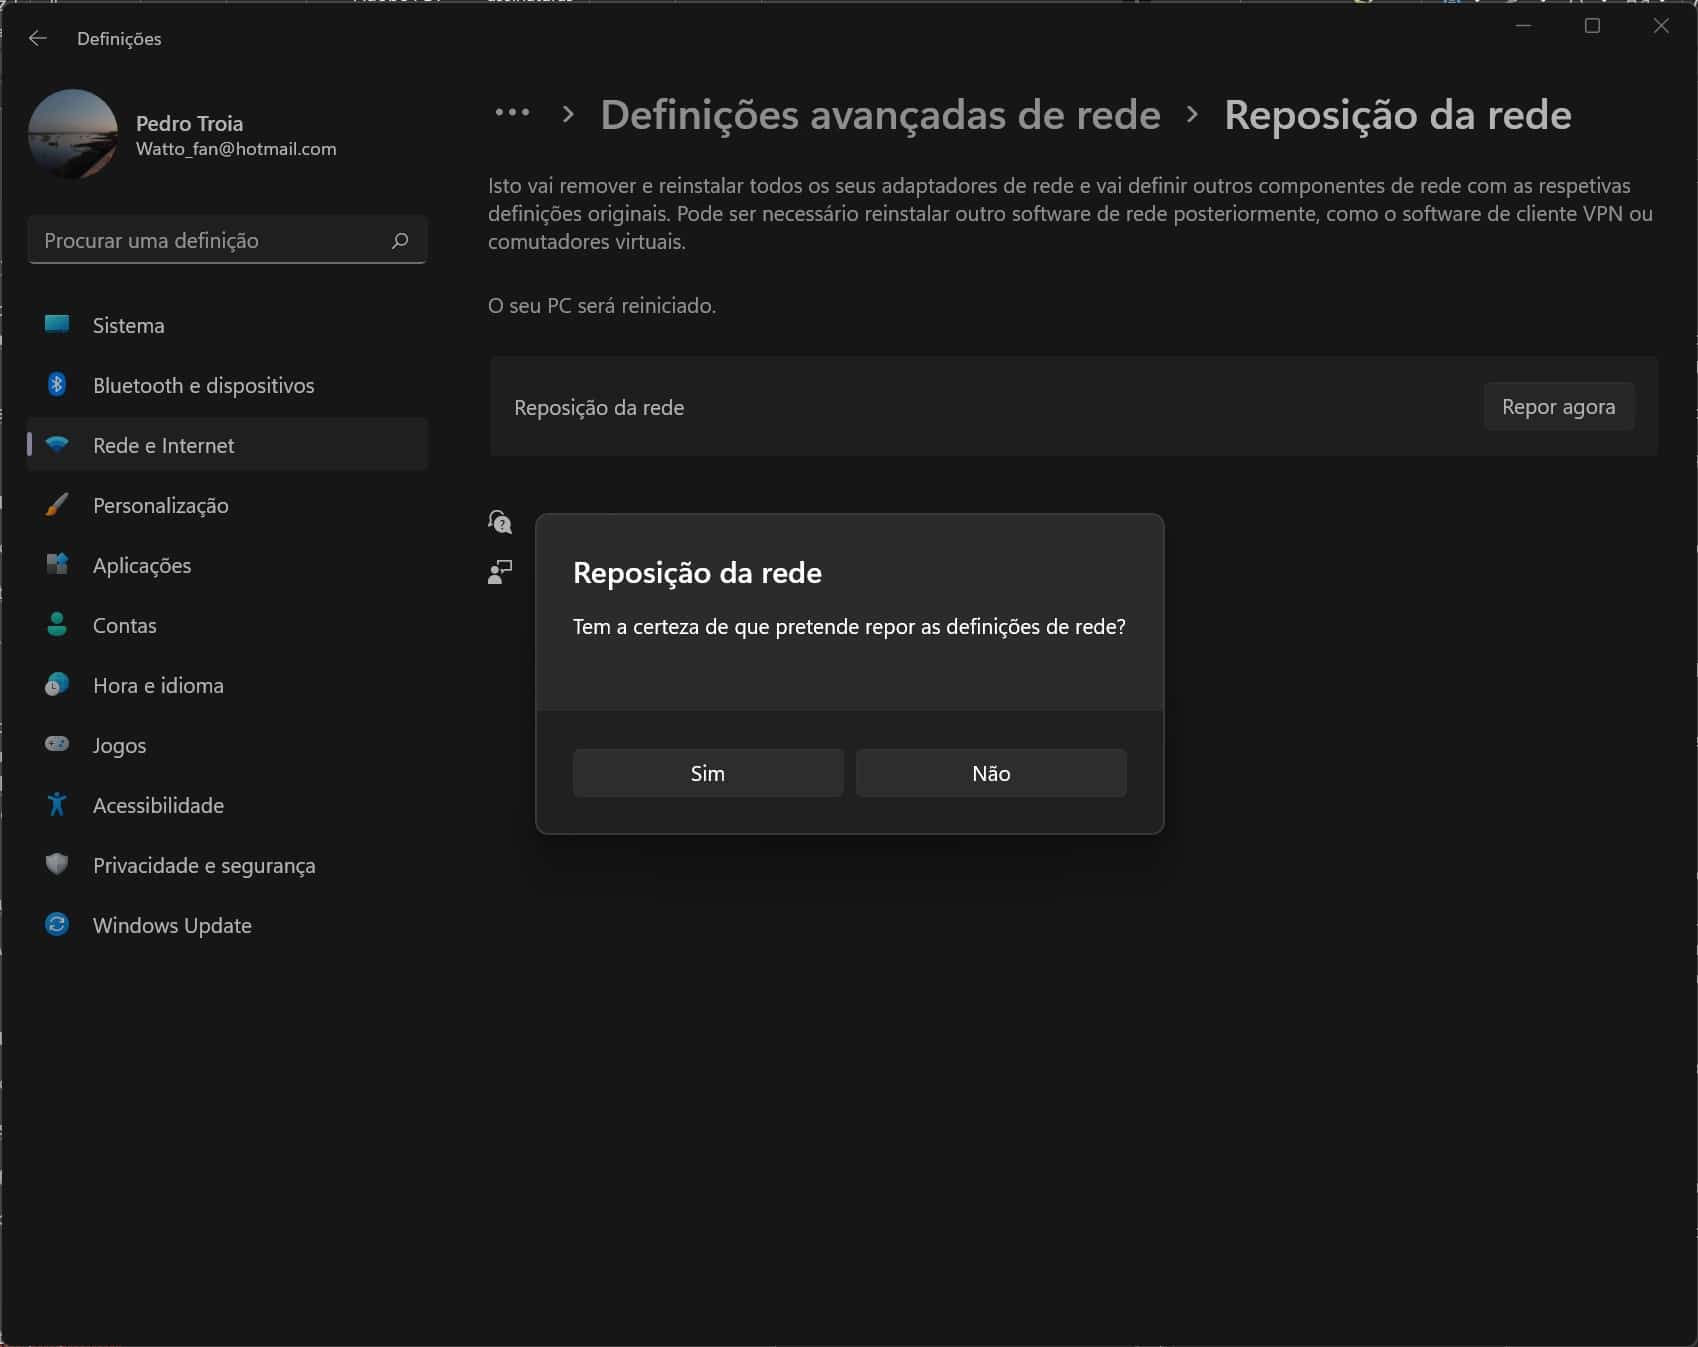Click the Bluetooth icon in sidebar
1698x1347 pixels.
point(57,384)
